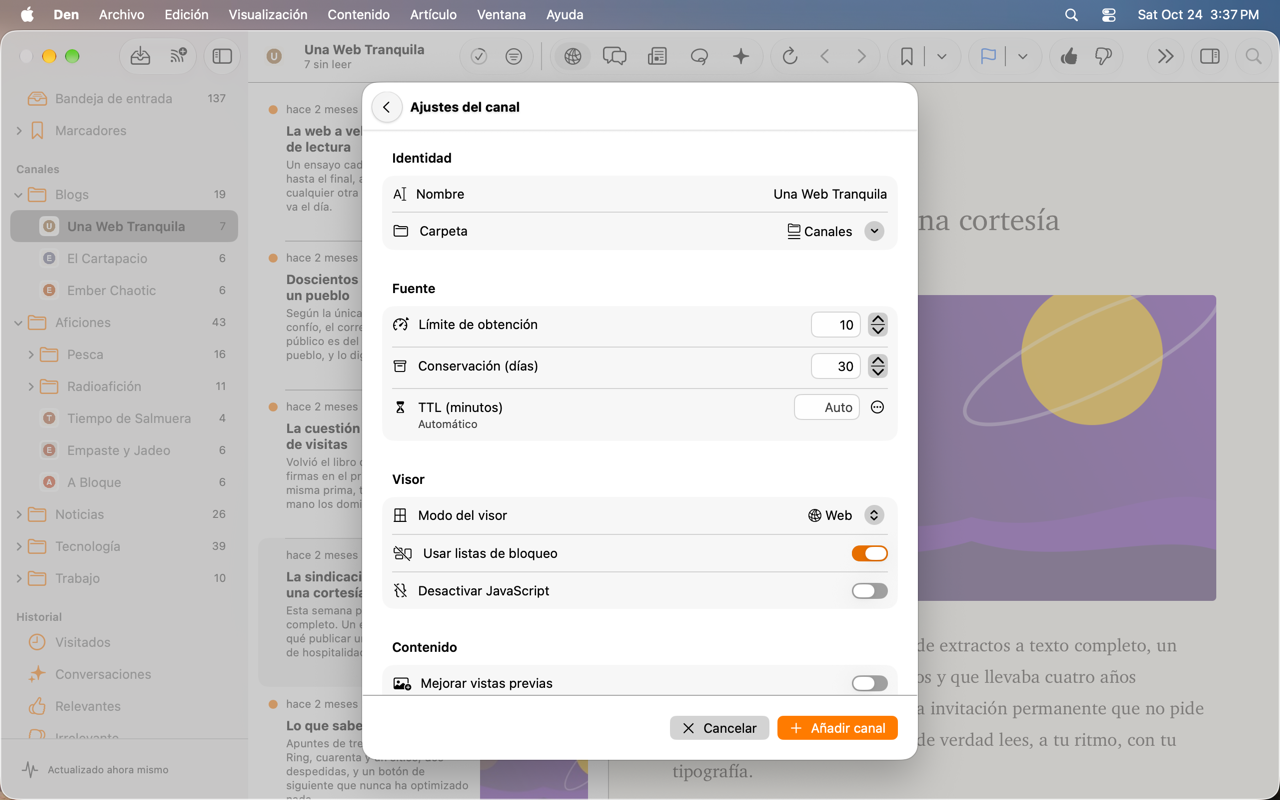Expand the Noticias folder

19,515
